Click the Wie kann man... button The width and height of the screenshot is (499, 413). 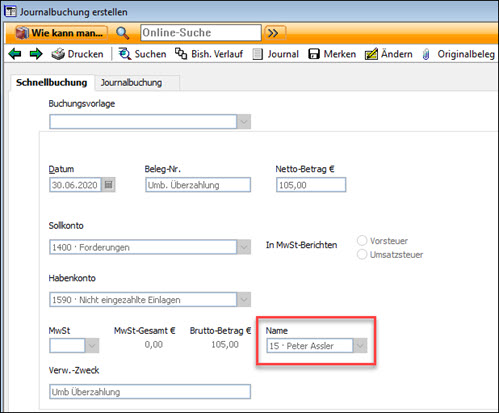coord(61,33)
